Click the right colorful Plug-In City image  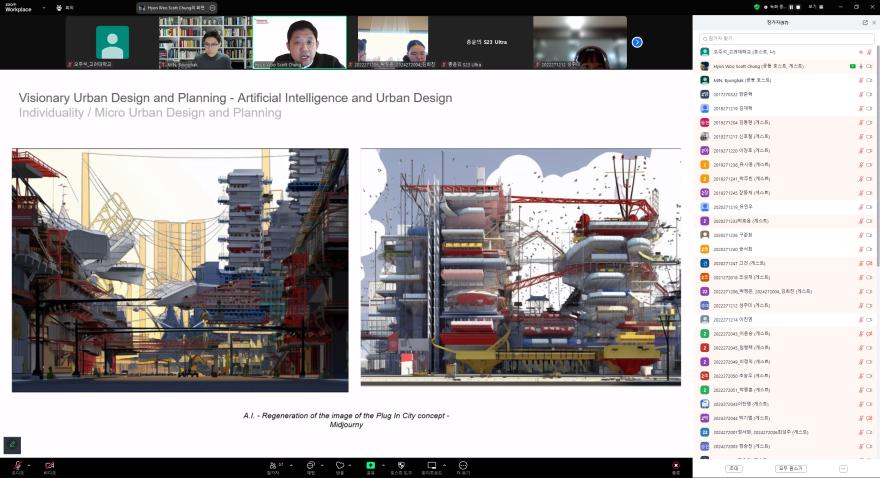[521, 267]
